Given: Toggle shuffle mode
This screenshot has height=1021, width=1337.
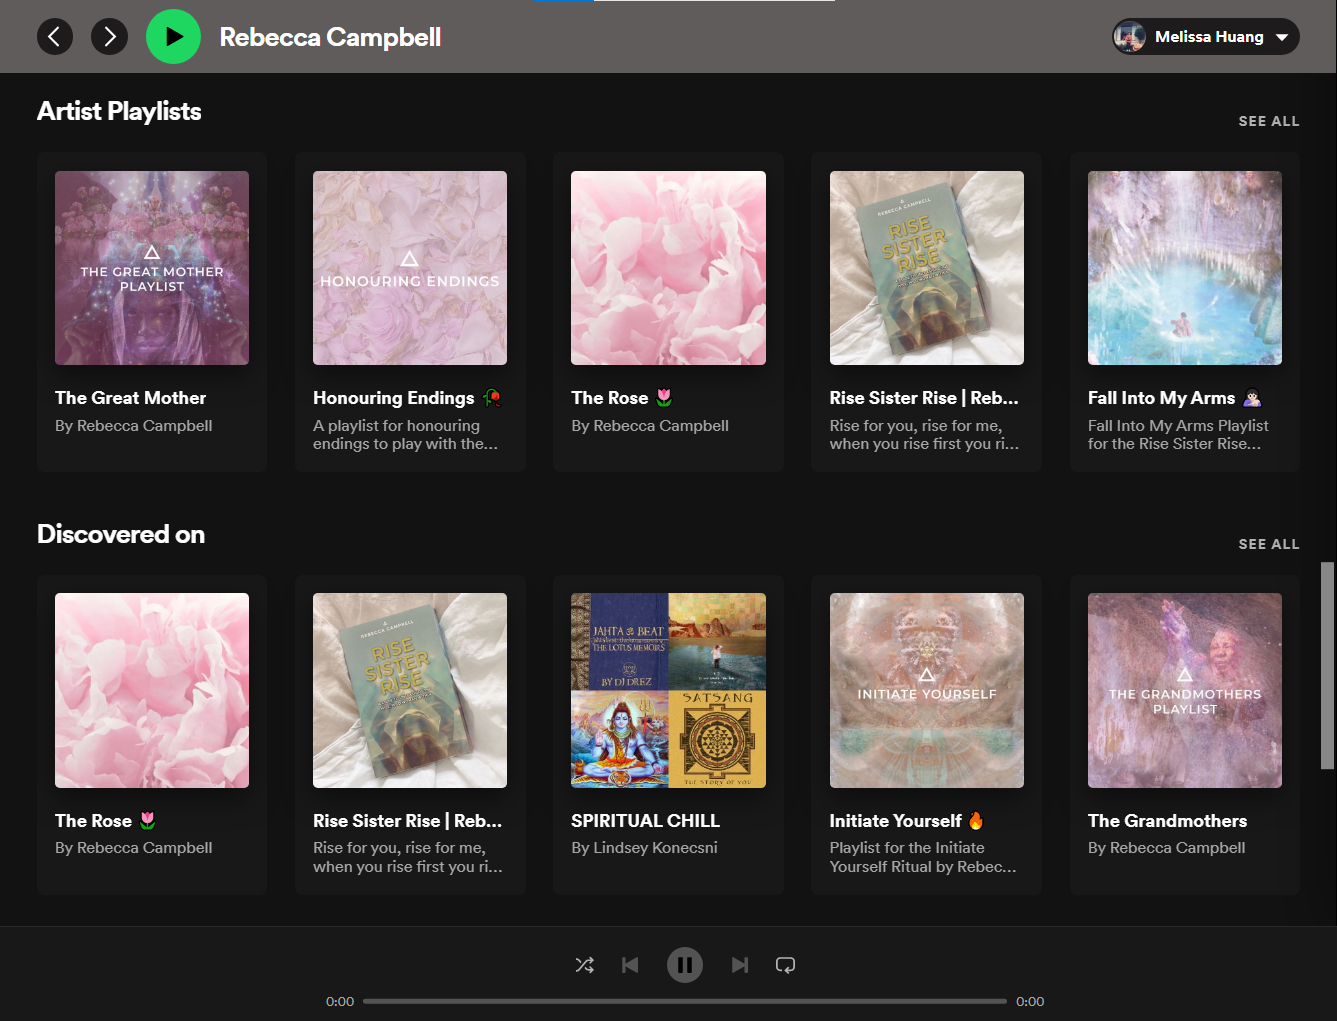Looking at the screenshot, I should point(585,965).
